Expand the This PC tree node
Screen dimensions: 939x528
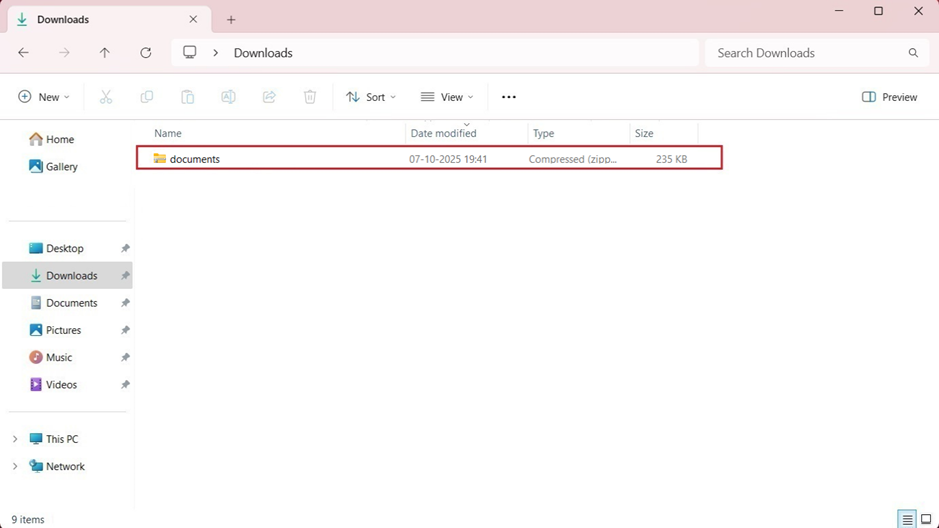(x=15, y=439)
